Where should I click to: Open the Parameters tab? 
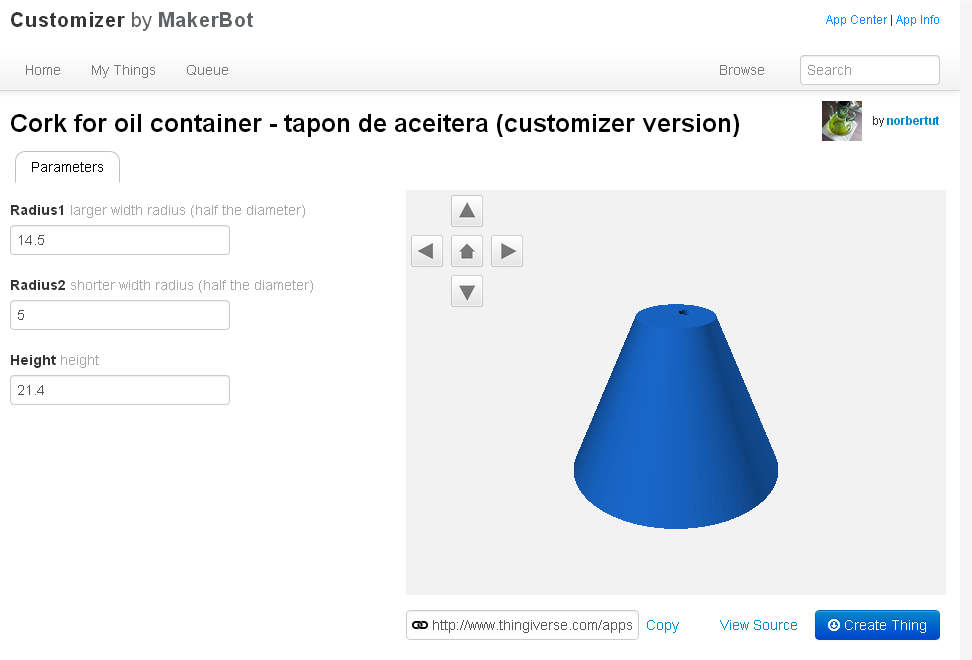click(x=67, y=167)
